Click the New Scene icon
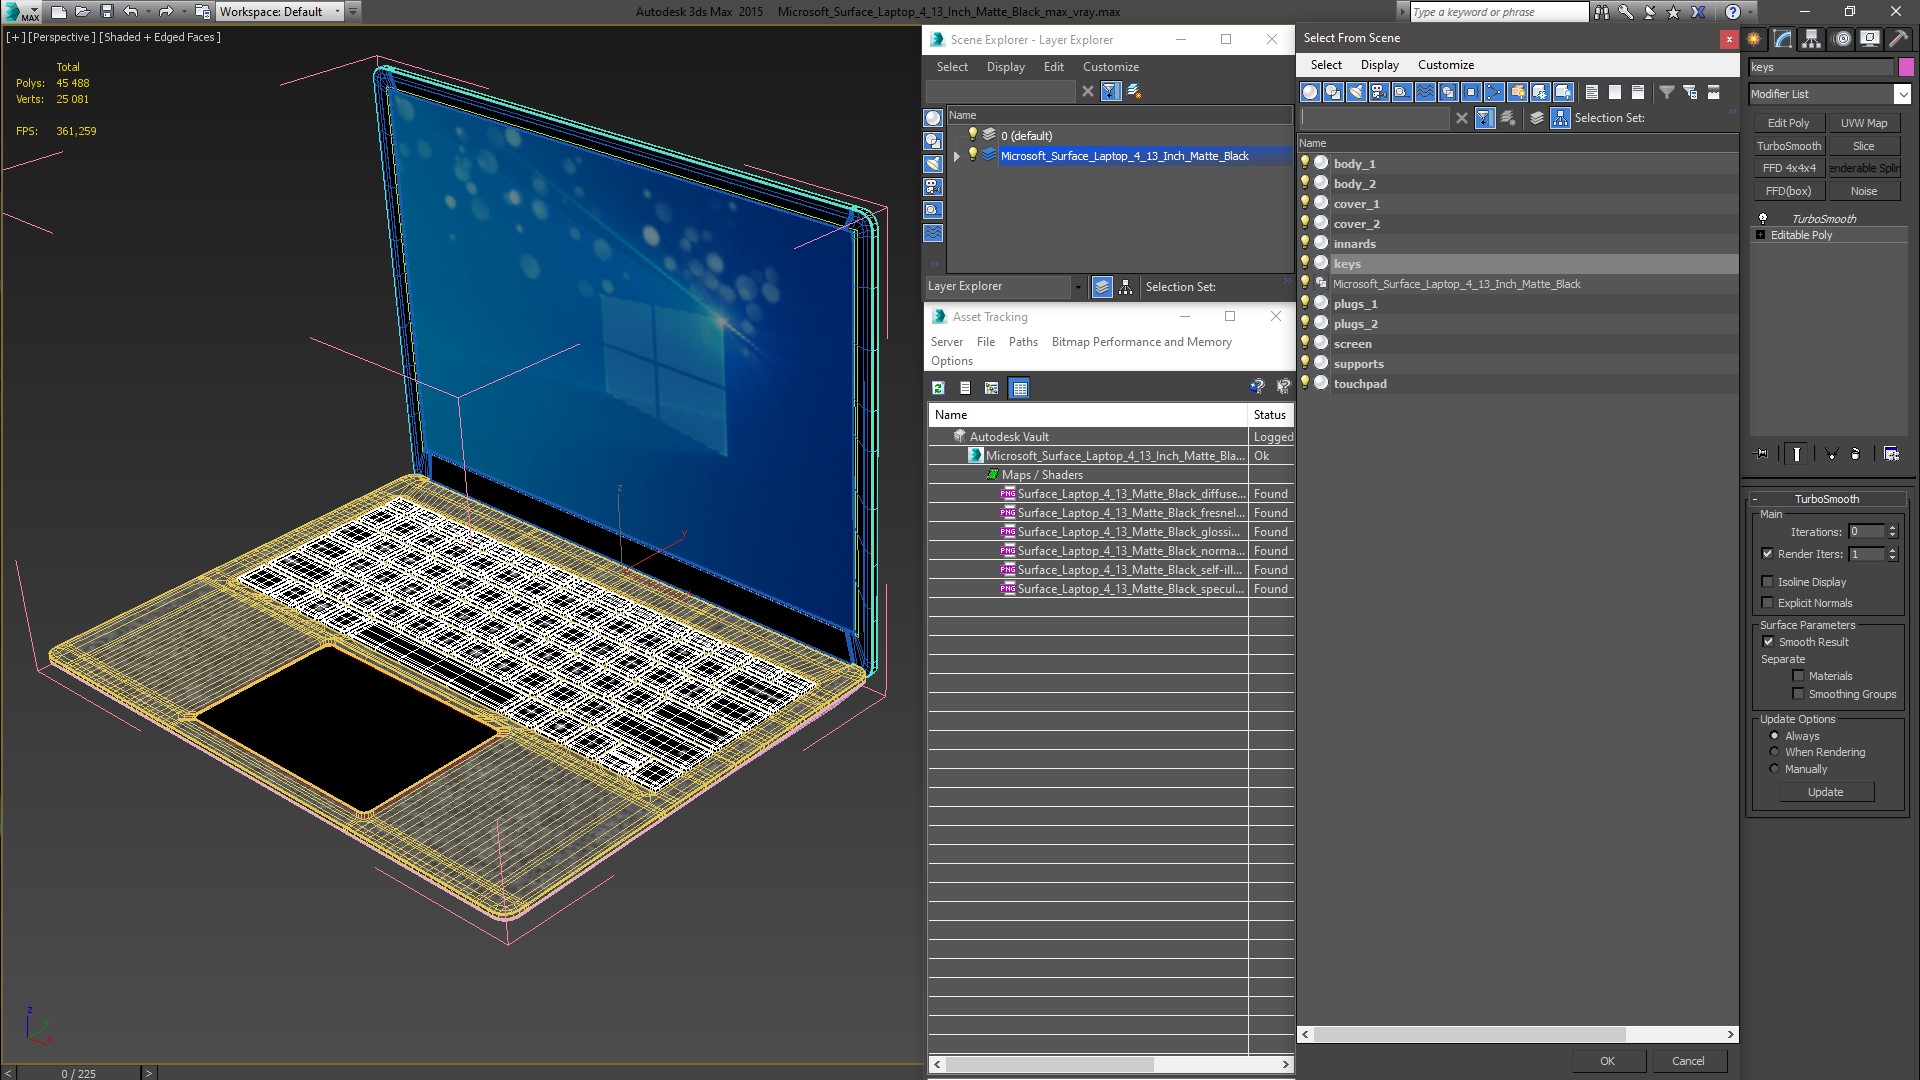 (59, 12)
